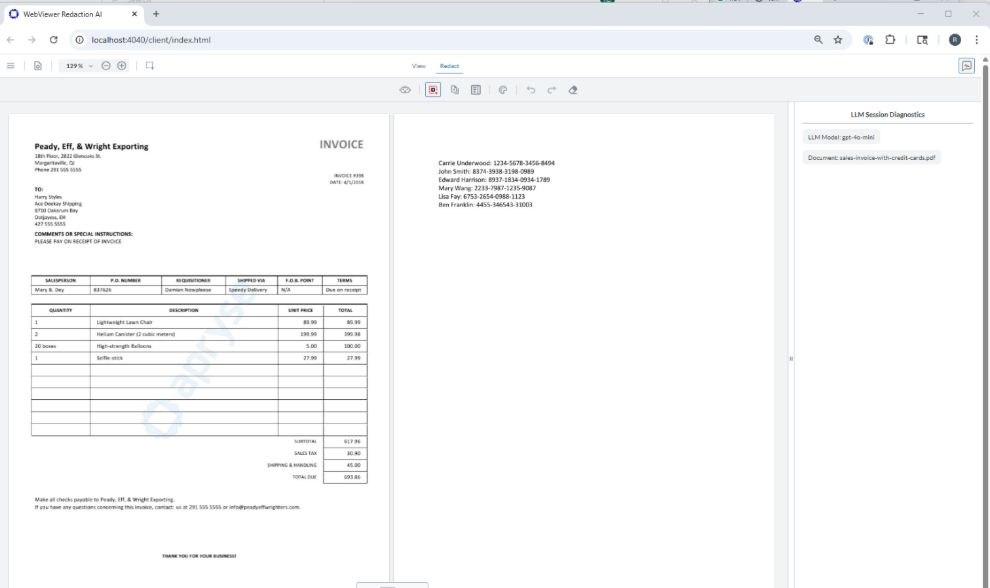Zoom out with the minus circle button
Image resolution: width=990 pixels, height=588 pixels.
point(106,66)
